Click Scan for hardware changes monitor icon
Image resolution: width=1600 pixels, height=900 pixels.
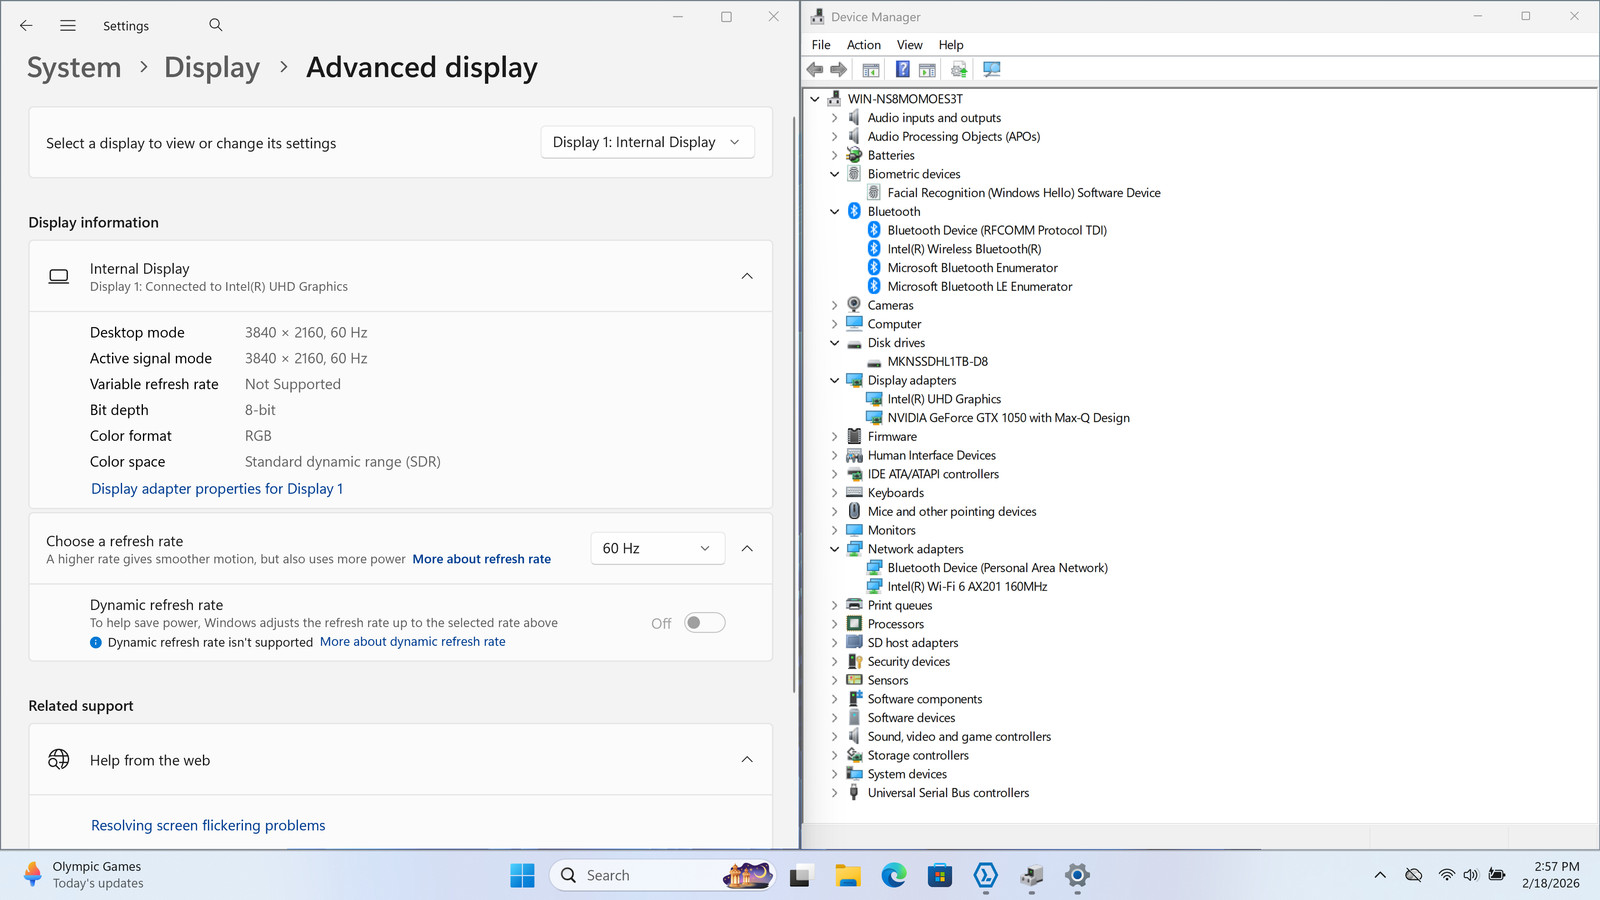click(x=991, y=69)
